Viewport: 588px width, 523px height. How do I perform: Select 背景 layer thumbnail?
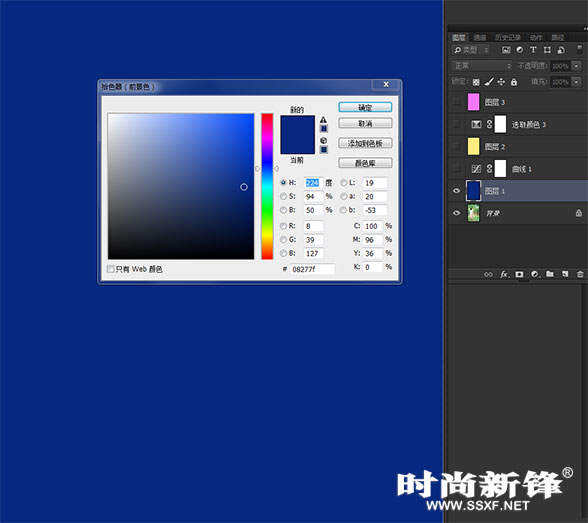pos(474,213)
